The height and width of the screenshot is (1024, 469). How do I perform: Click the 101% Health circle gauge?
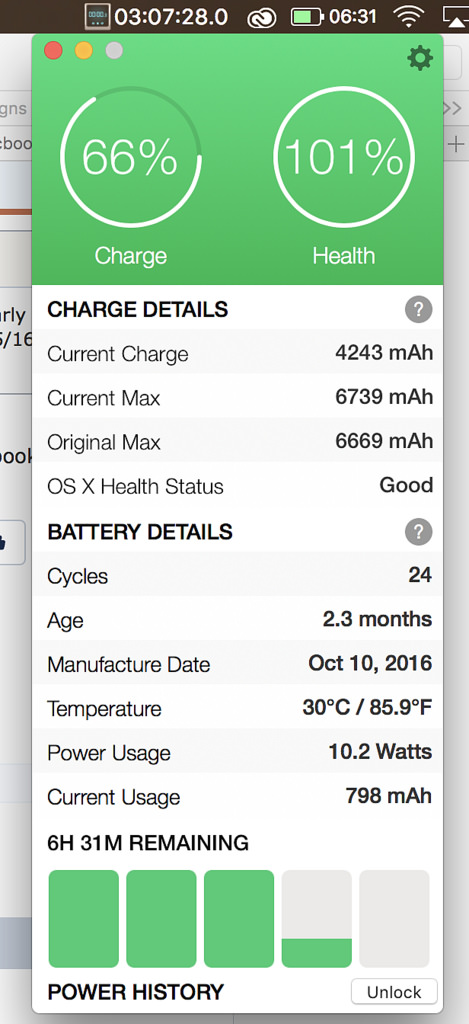click(344, 157)
